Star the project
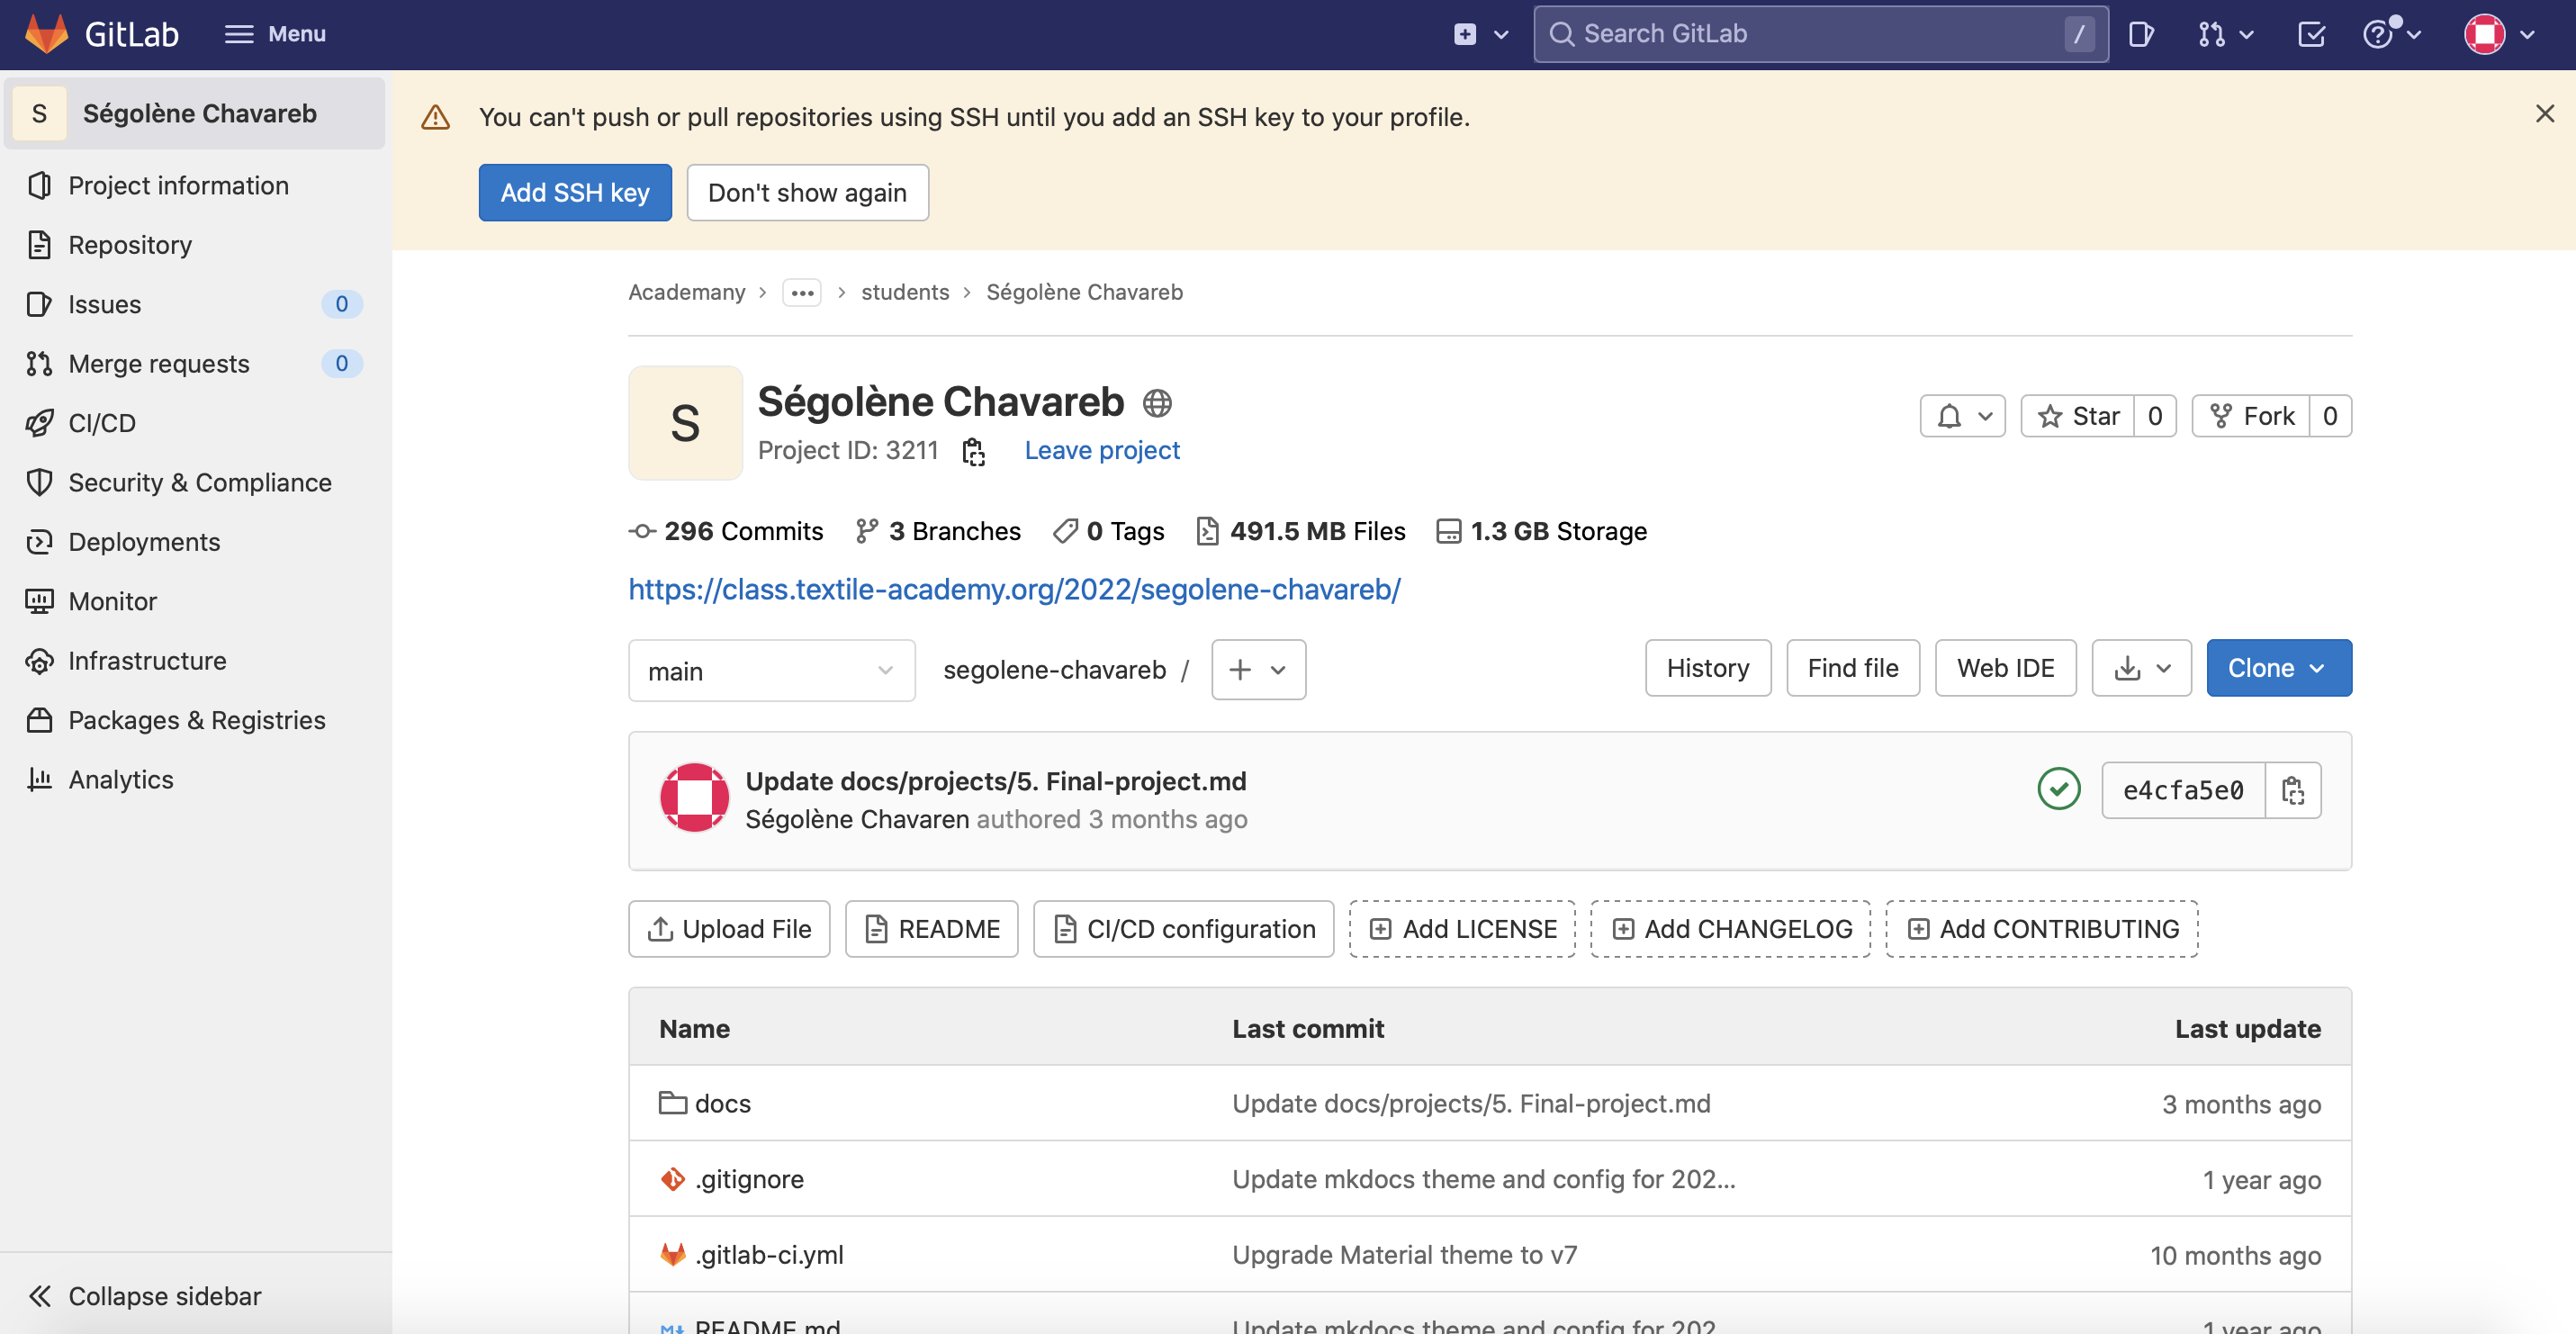The width and height of the screenshot is (2576, 1334). 2078,416
